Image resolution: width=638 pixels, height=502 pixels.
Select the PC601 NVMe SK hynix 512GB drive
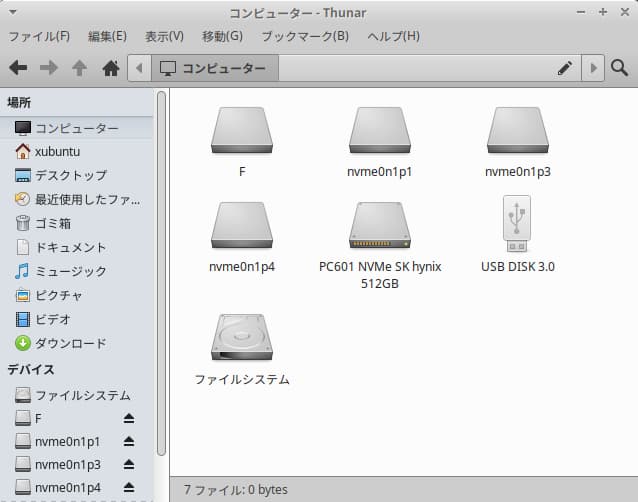click(380, 225)
